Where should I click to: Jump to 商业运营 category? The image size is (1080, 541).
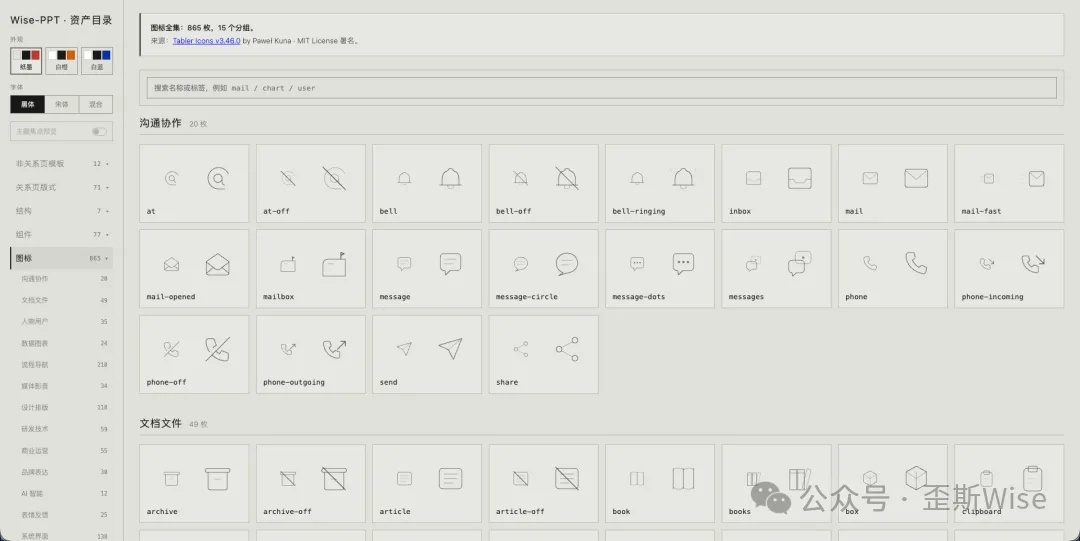tap(63, 451)
